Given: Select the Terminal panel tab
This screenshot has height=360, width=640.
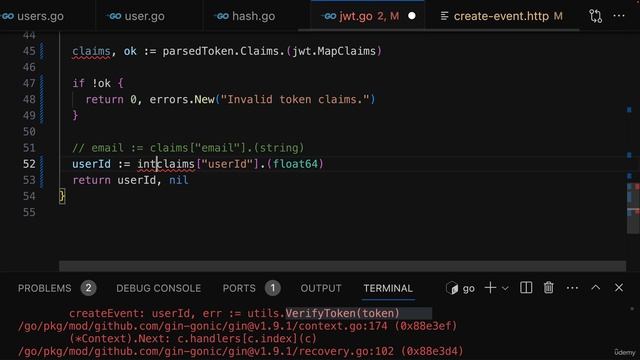Looking at the screenshot, I should pos(388,288).
